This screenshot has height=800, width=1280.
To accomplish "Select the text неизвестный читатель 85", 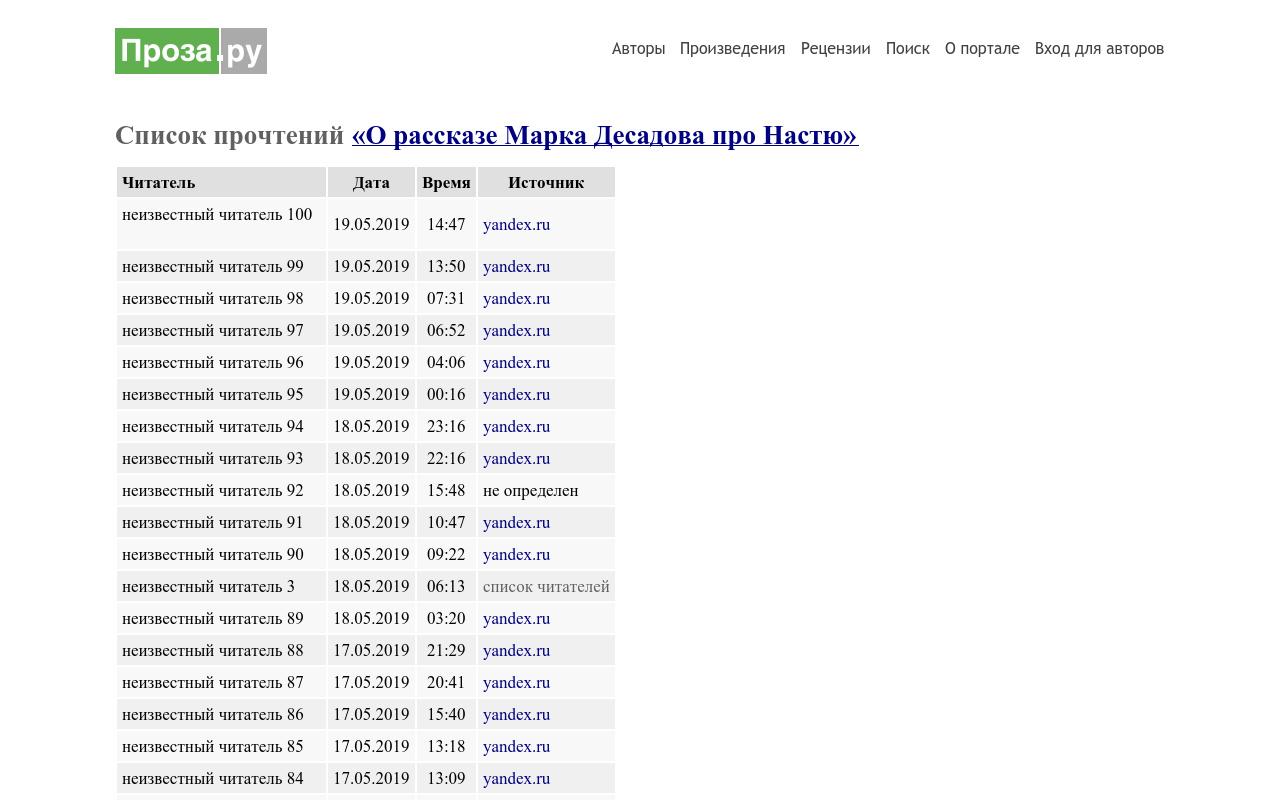I will [213, 746].
